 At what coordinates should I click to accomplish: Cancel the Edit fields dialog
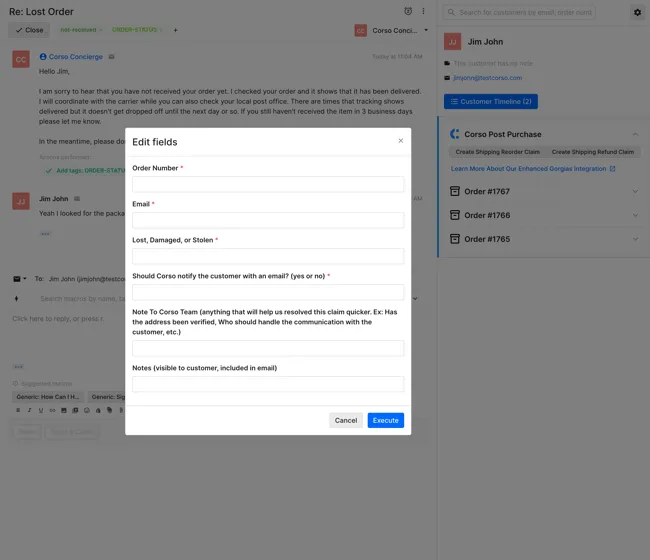click(x=346, y=420)
